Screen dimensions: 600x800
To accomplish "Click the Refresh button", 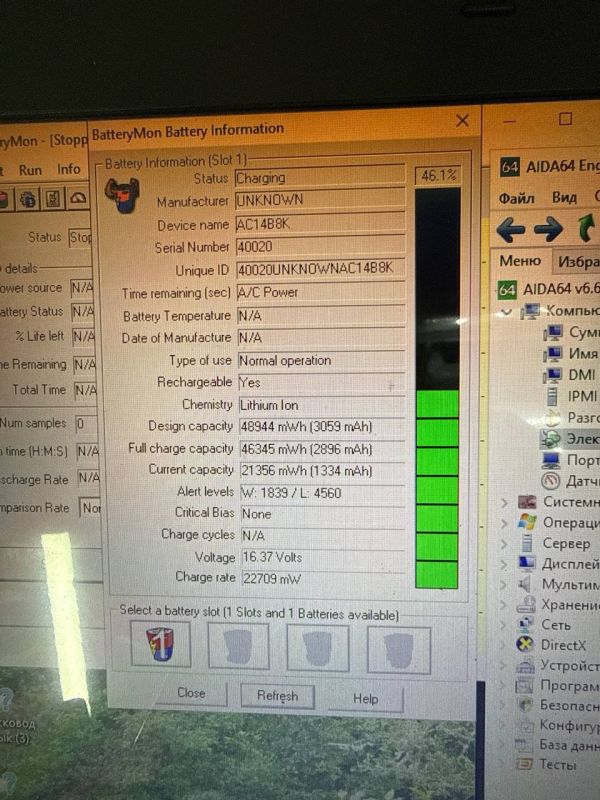I will [x=277, y=696].
